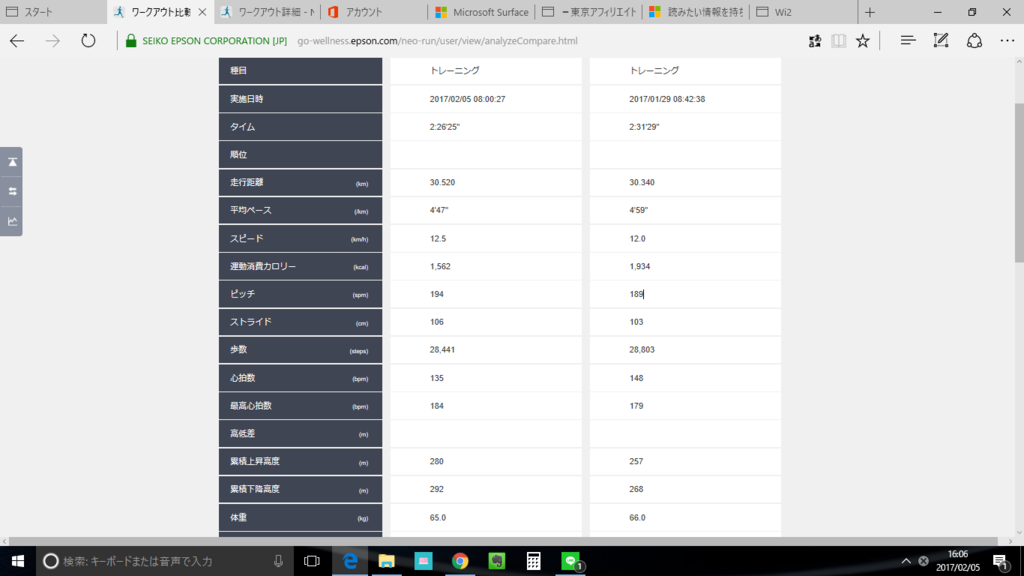Click the Edge icon on taskbar
This screenshot has width=1024, height=576.
click(x=350, y=561)
